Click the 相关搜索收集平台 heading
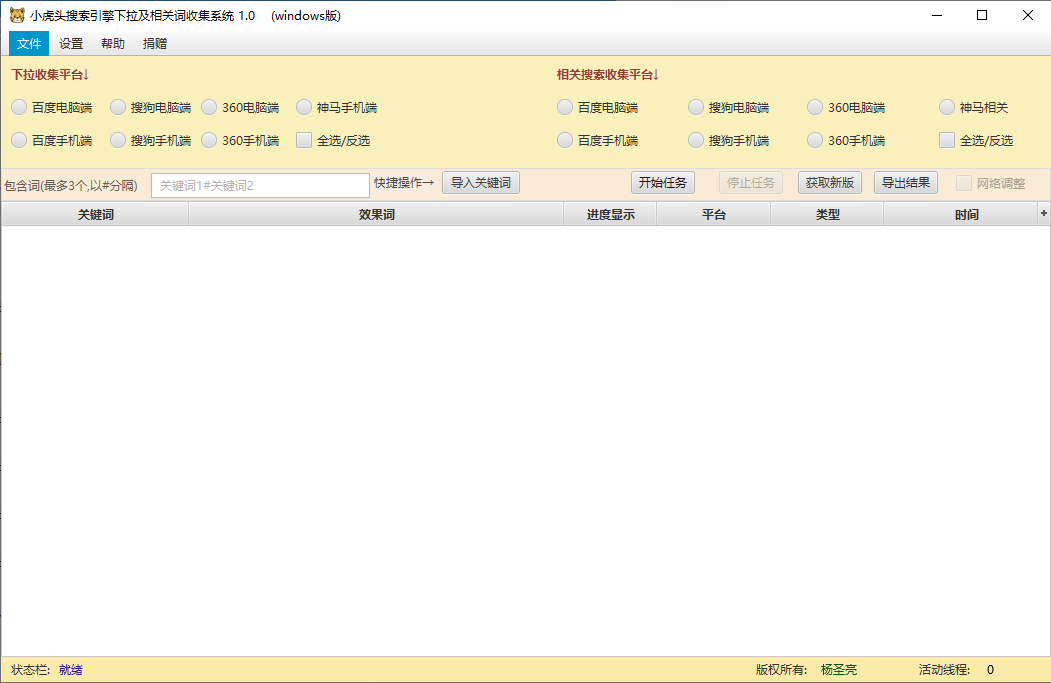This screenshot has height=683, width=1051. [x=608, y=74]
